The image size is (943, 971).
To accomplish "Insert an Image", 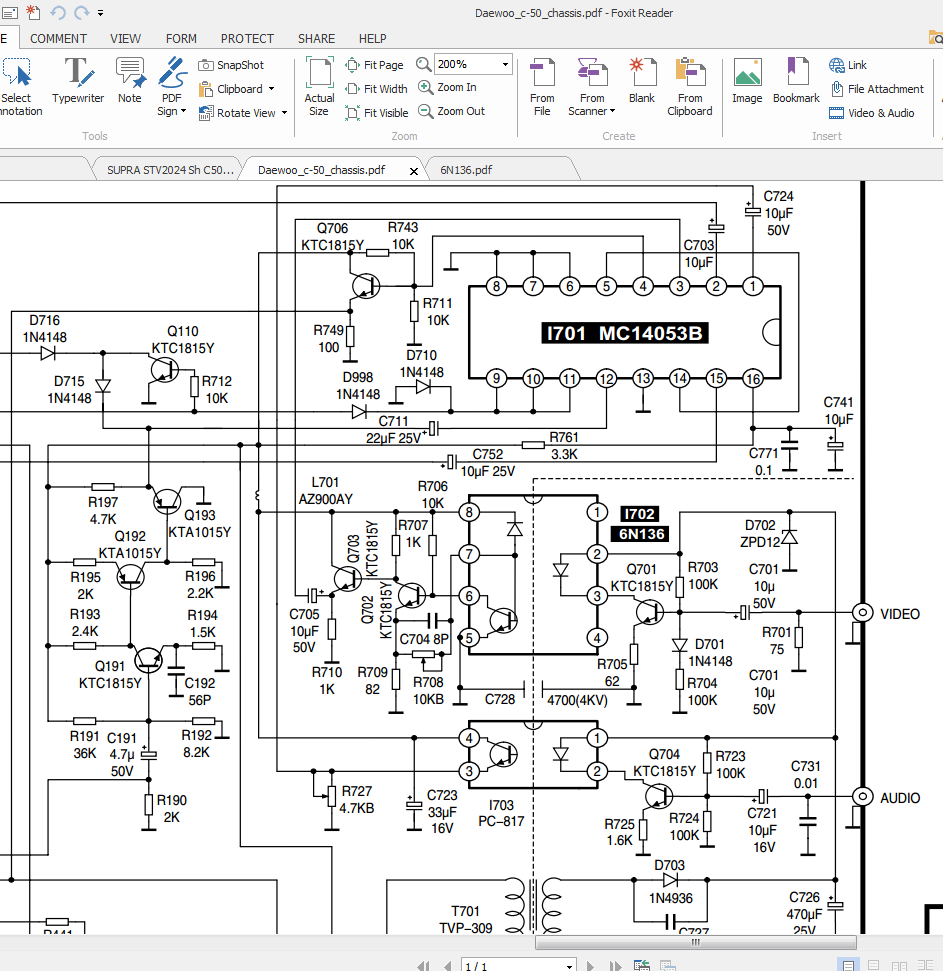I will tap(747, 80).
